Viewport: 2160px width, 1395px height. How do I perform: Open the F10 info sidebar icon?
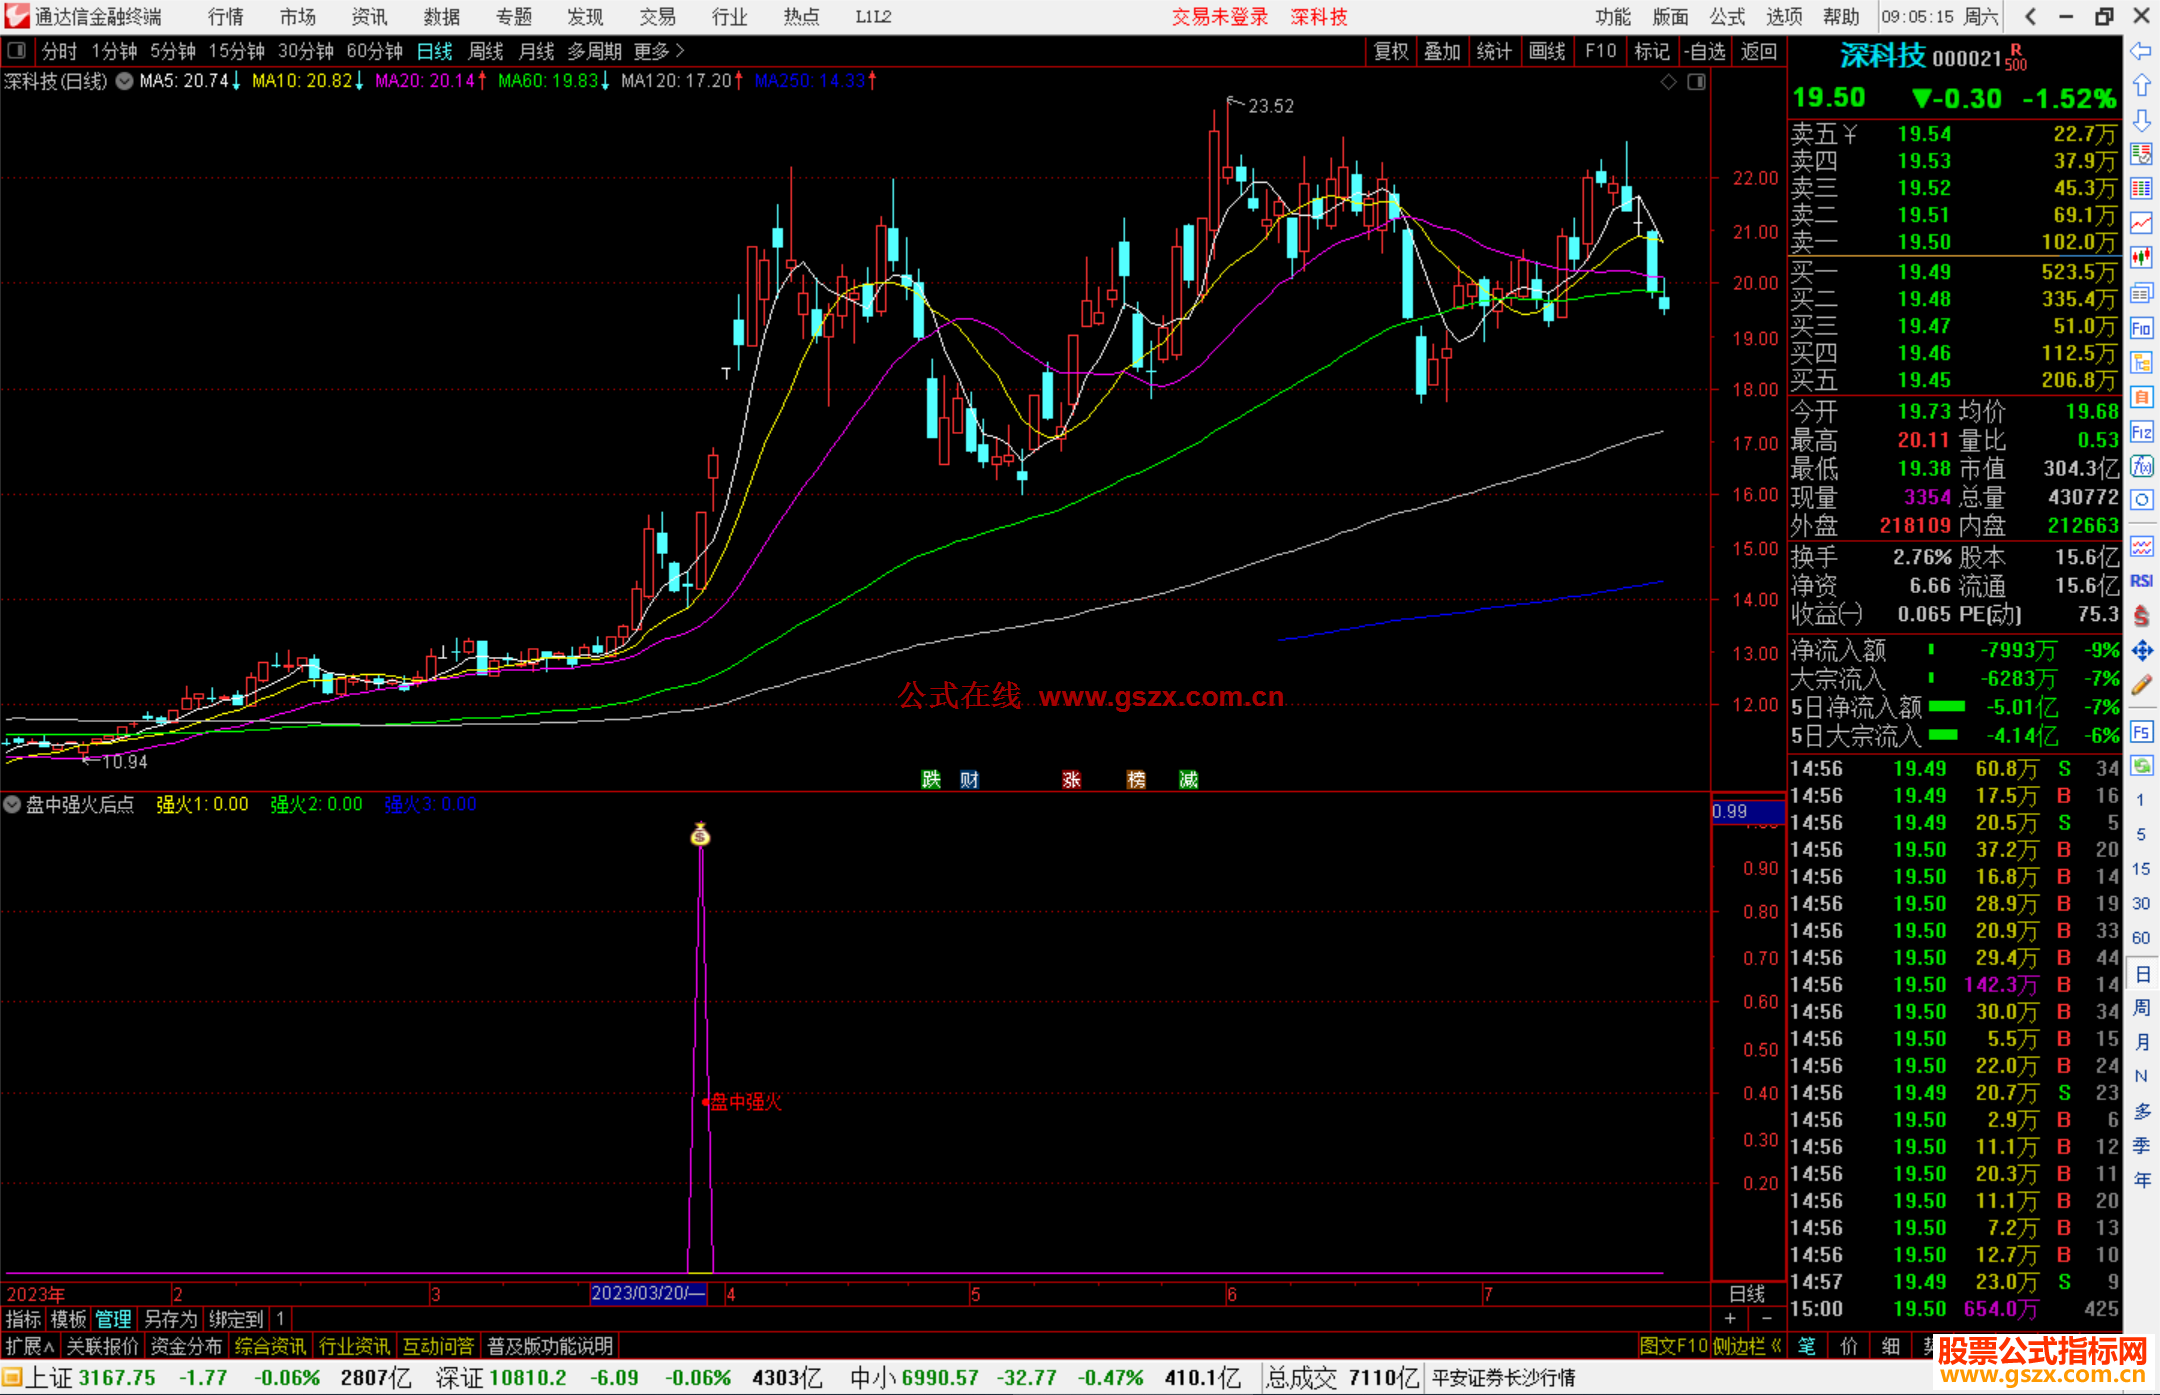(2141, 329)
